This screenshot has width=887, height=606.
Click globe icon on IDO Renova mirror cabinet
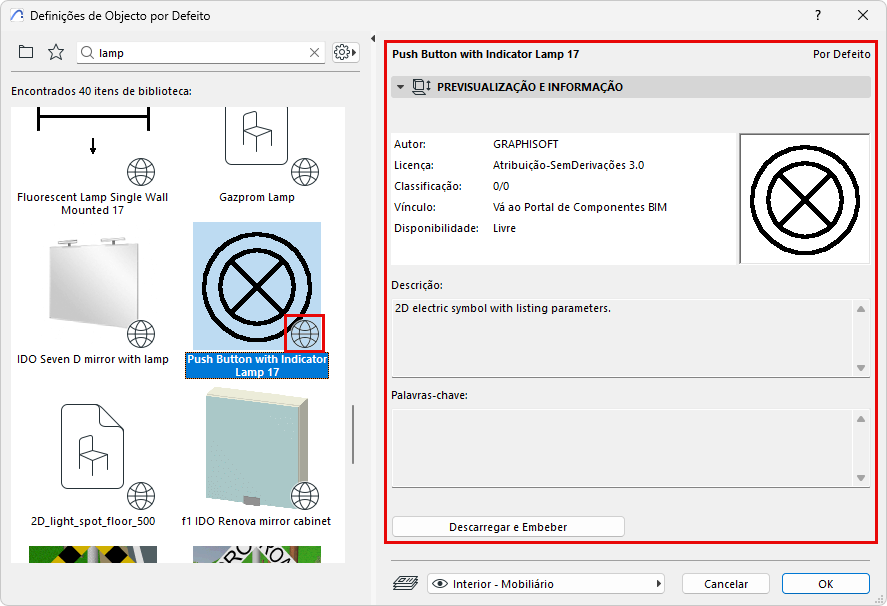(305, 496)
